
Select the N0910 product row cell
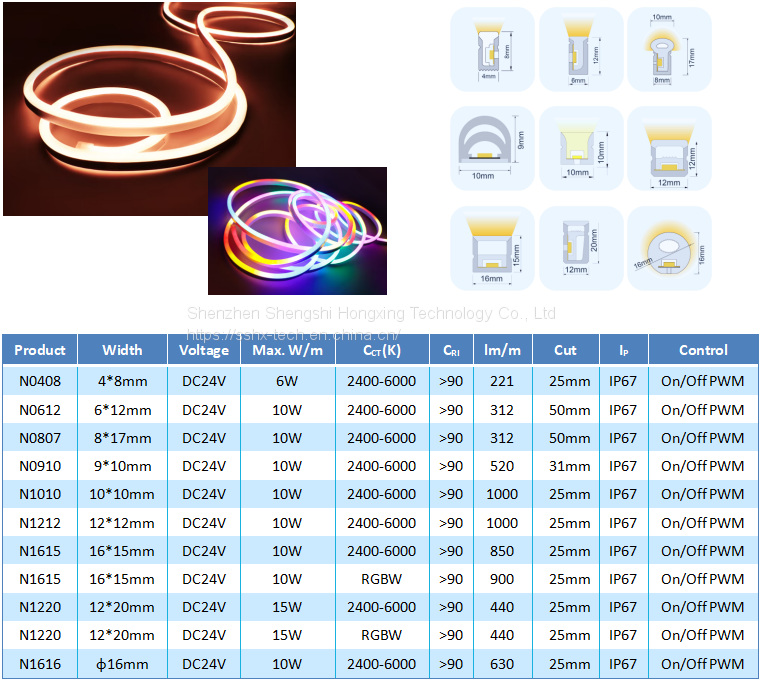point(40,466)
